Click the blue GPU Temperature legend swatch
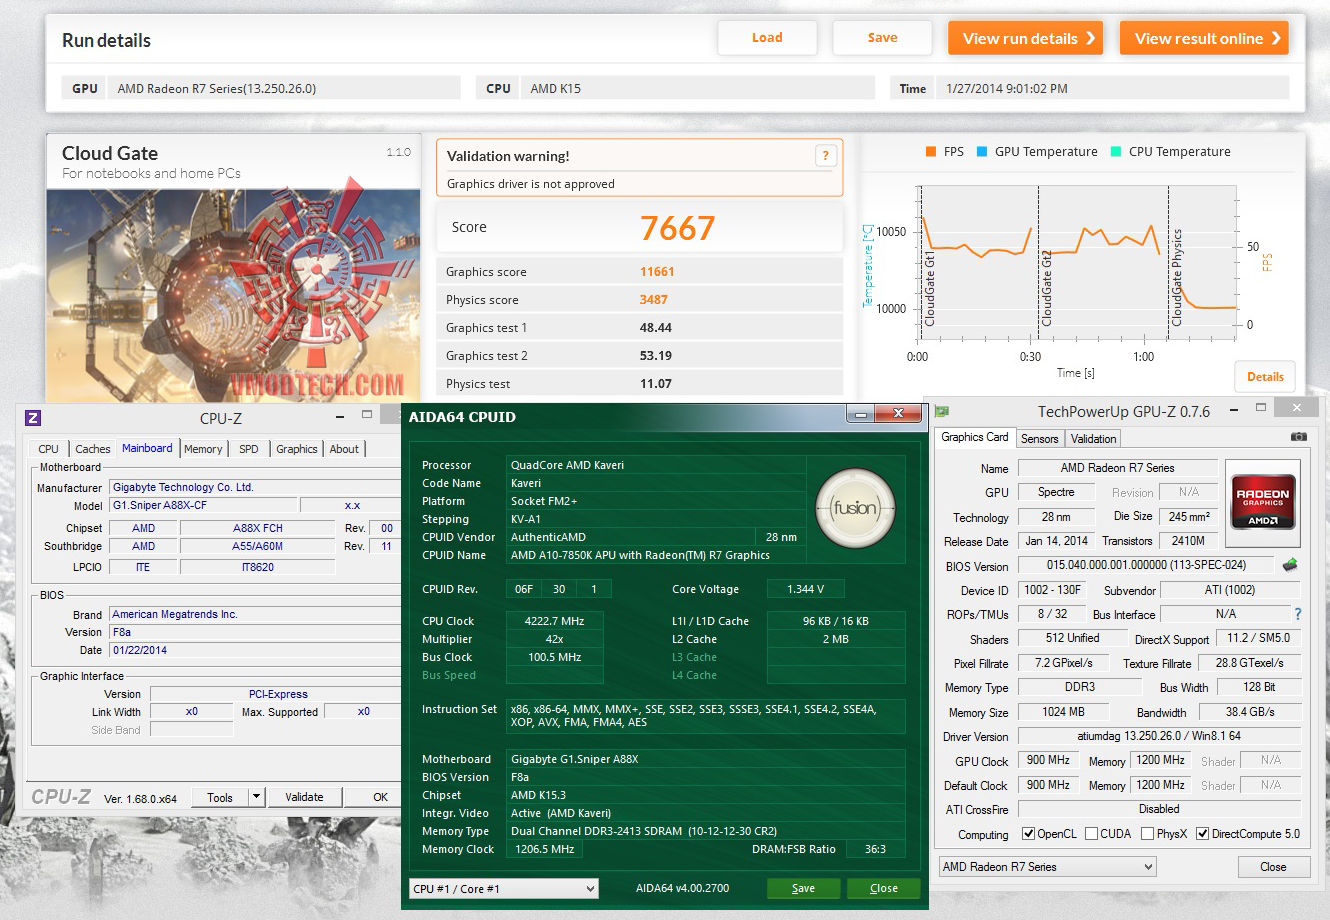Viewport: 1330px width, 920px height. (x=982, y=152)
